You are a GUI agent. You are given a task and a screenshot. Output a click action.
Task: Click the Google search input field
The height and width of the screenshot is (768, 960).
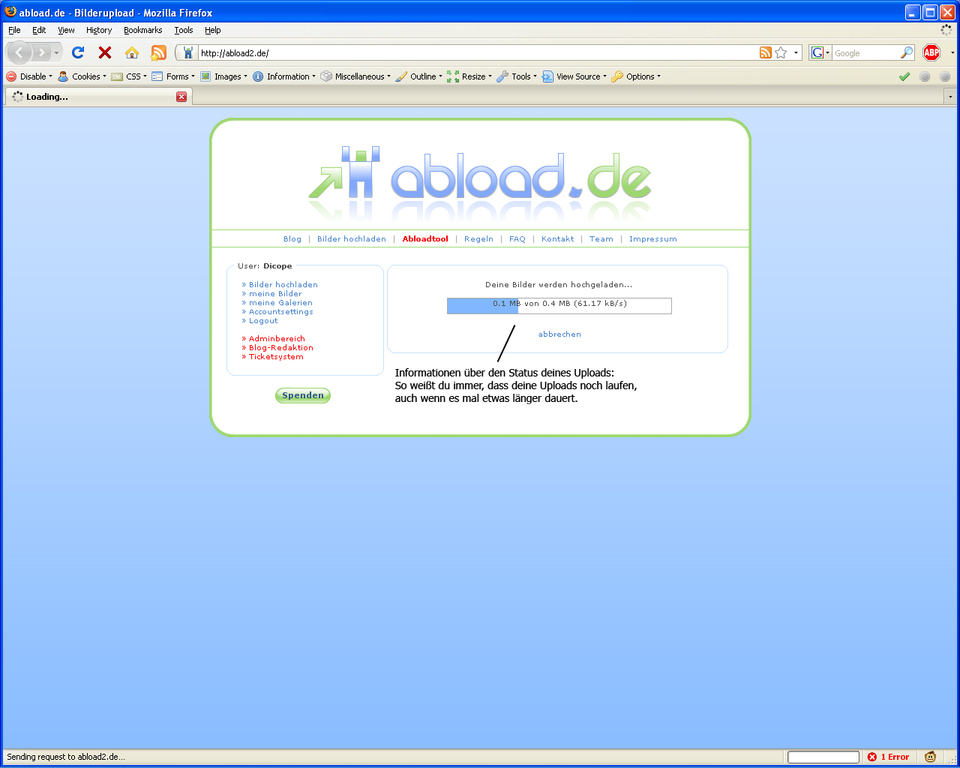pos(865,53)
